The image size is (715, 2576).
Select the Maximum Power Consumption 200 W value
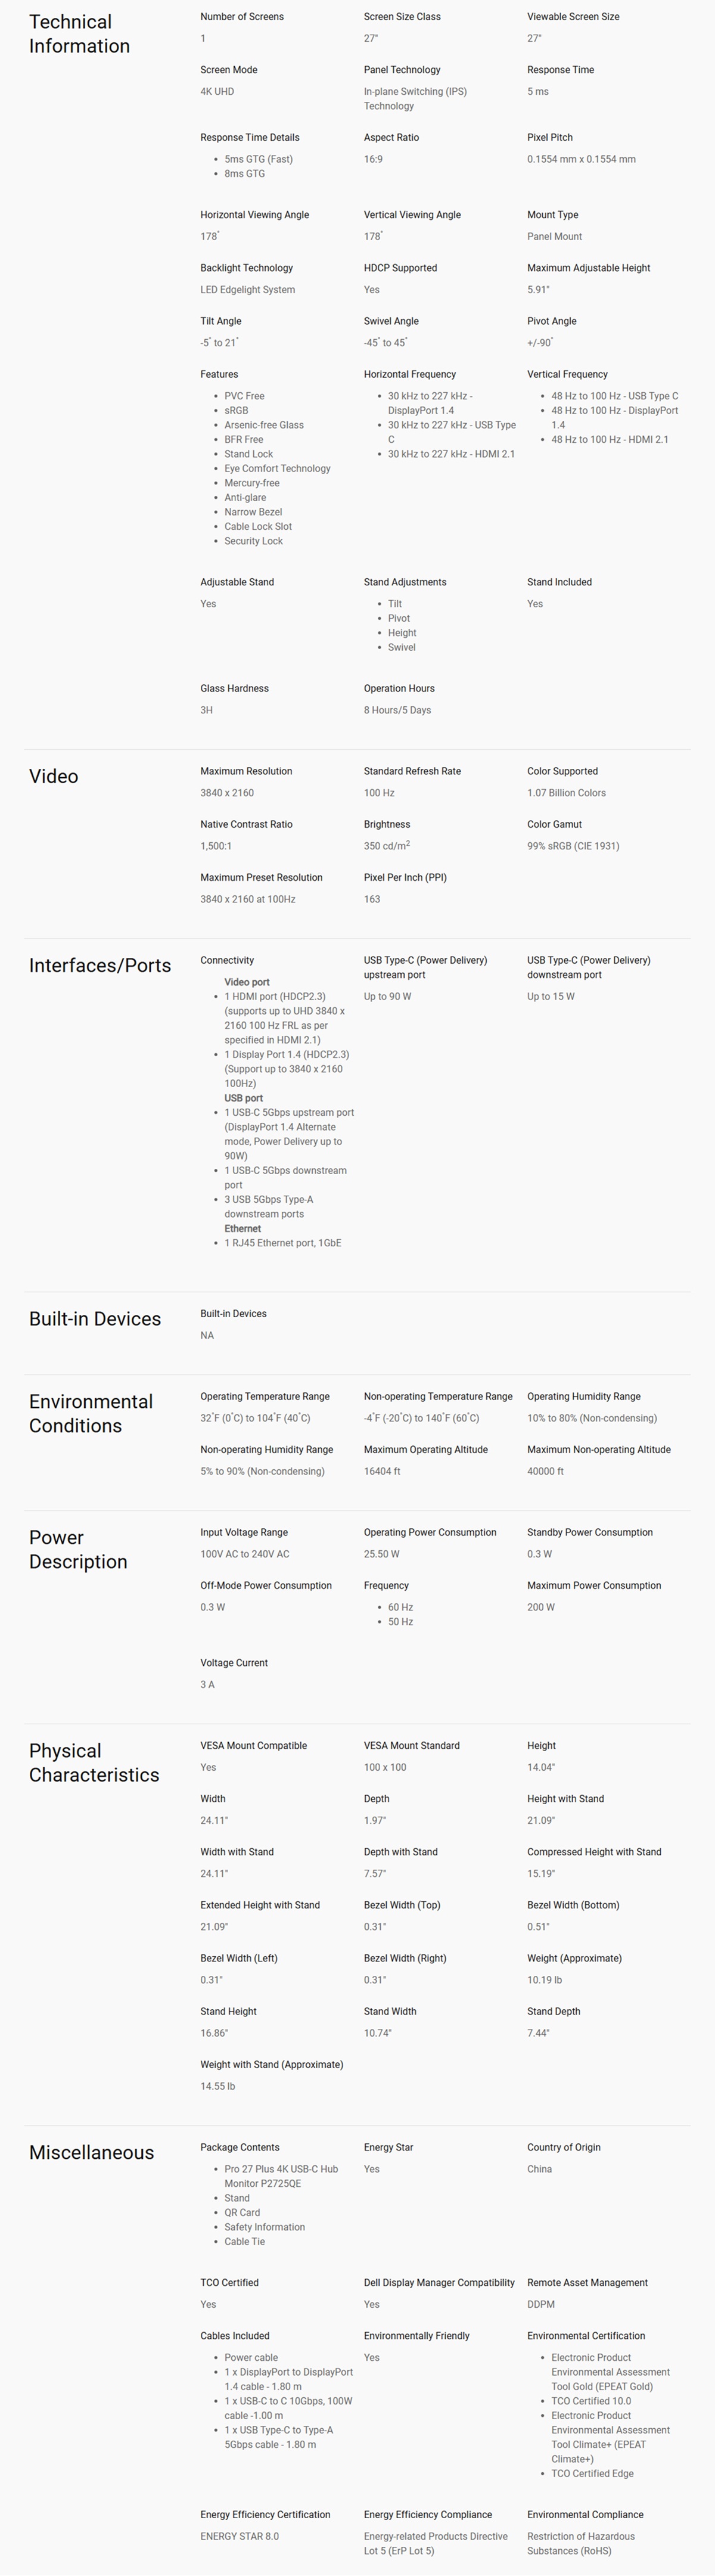click(x=541, y=1607)
